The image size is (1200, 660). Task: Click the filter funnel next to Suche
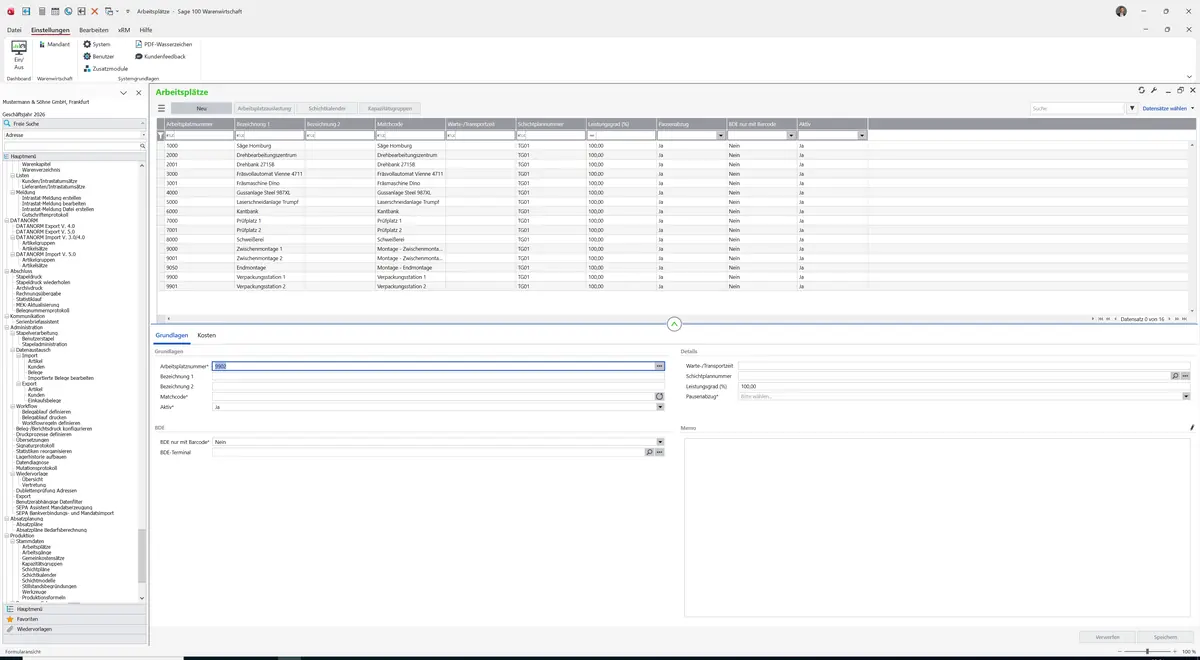pyautogui.click(x=1132, y=108)
